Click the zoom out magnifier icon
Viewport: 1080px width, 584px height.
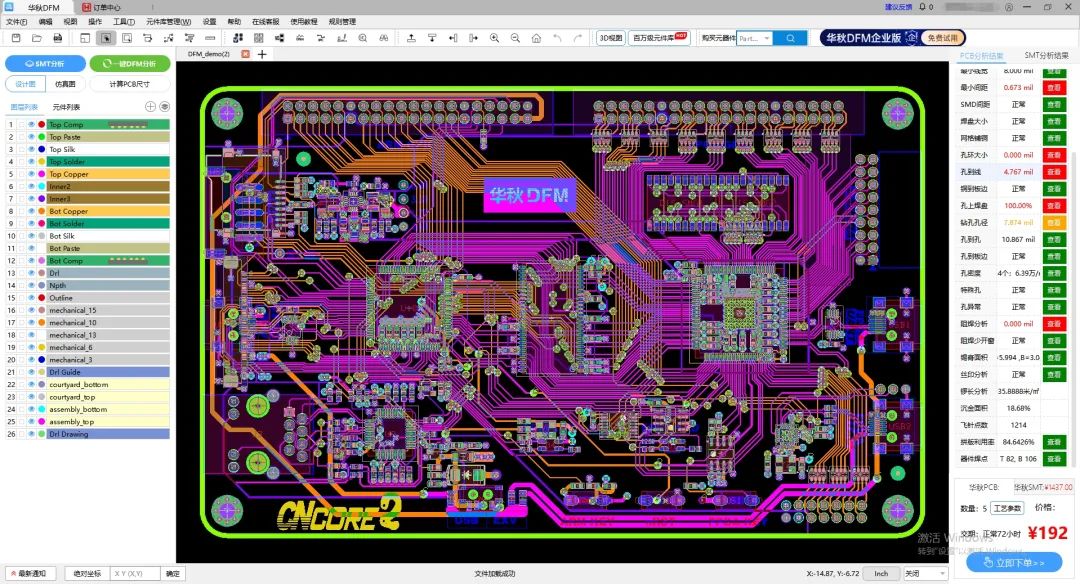click(515, 38)
